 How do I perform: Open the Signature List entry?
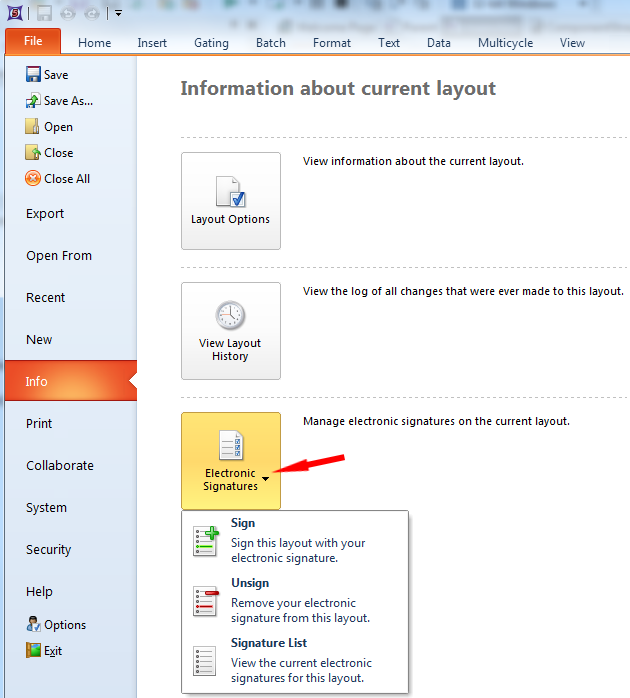click(269, 643)
